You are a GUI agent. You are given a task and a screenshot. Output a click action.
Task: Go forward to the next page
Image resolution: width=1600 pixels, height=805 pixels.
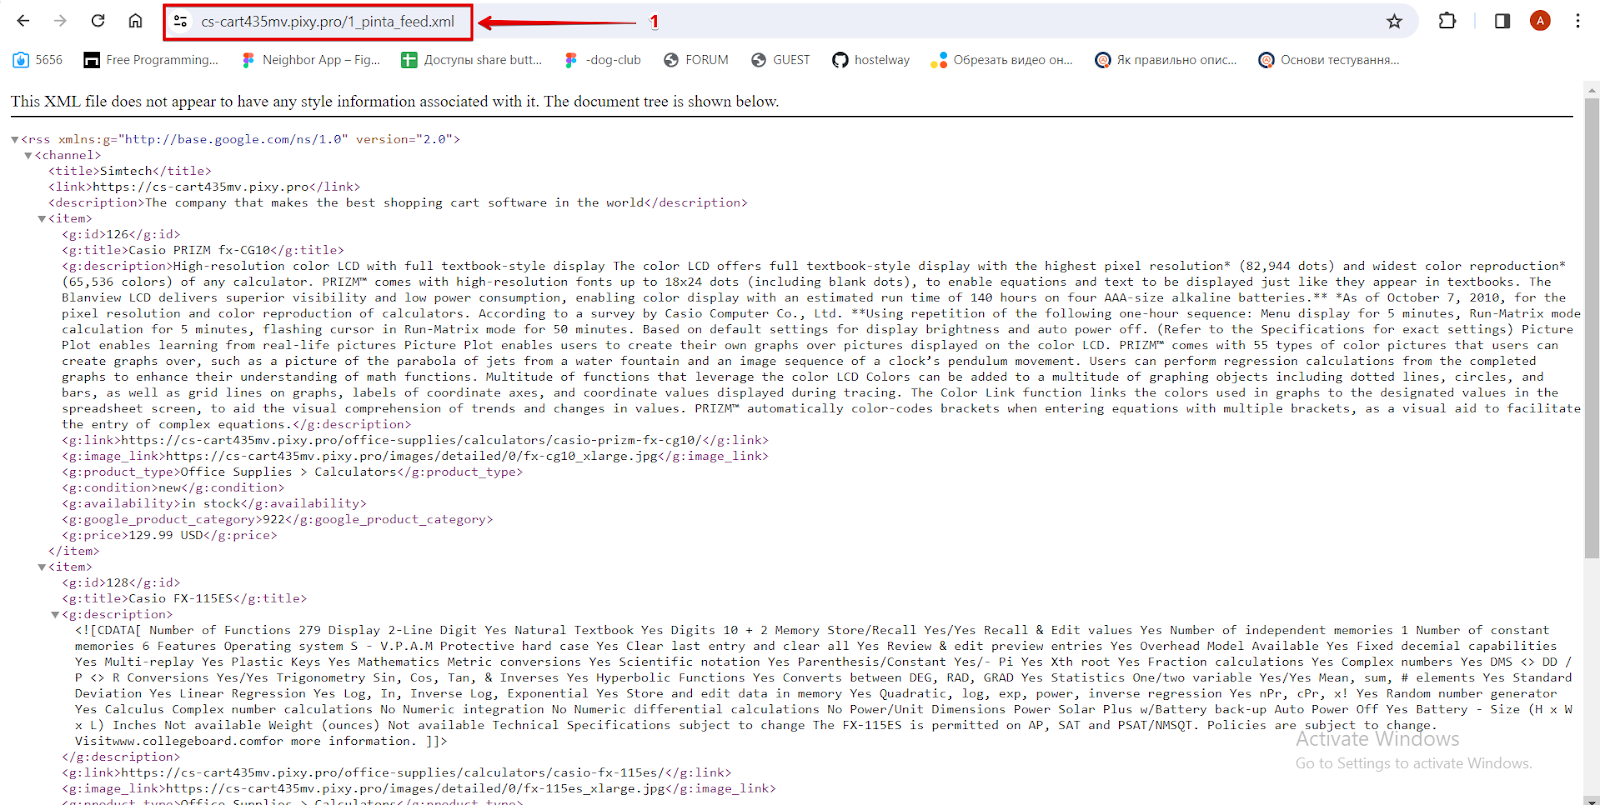pyautogui.click(x=60, y=21)
